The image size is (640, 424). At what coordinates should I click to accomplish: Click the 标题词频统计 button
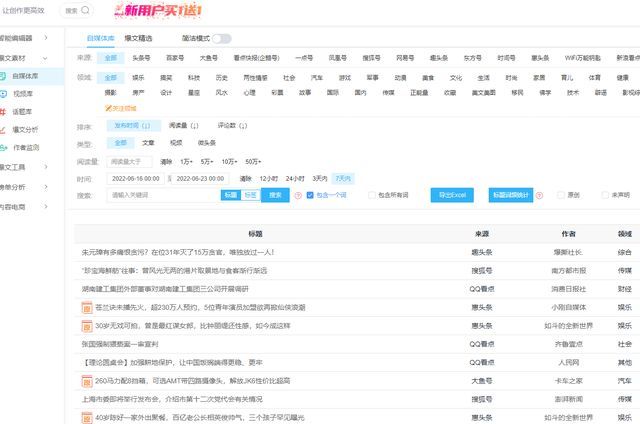pyautogui.click(x=511, y=195)
